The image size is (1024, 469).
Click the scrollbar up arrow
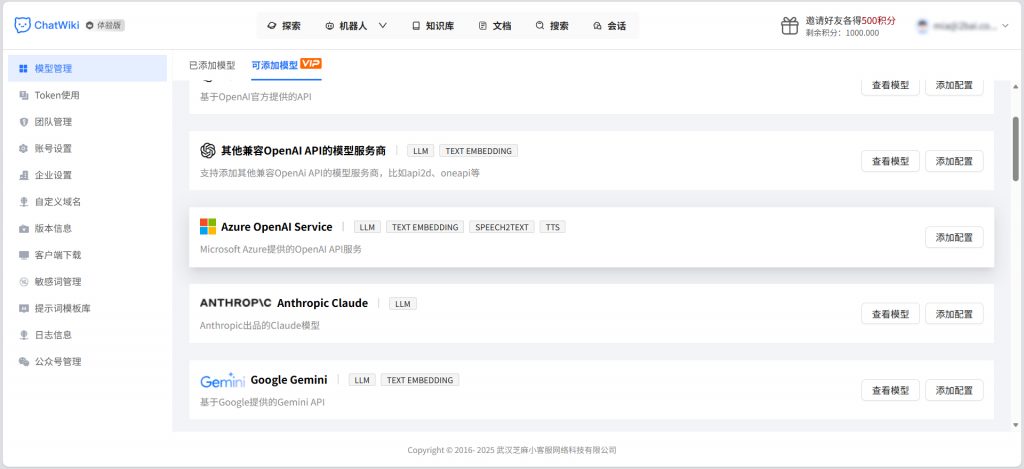tap(1016, 87)
